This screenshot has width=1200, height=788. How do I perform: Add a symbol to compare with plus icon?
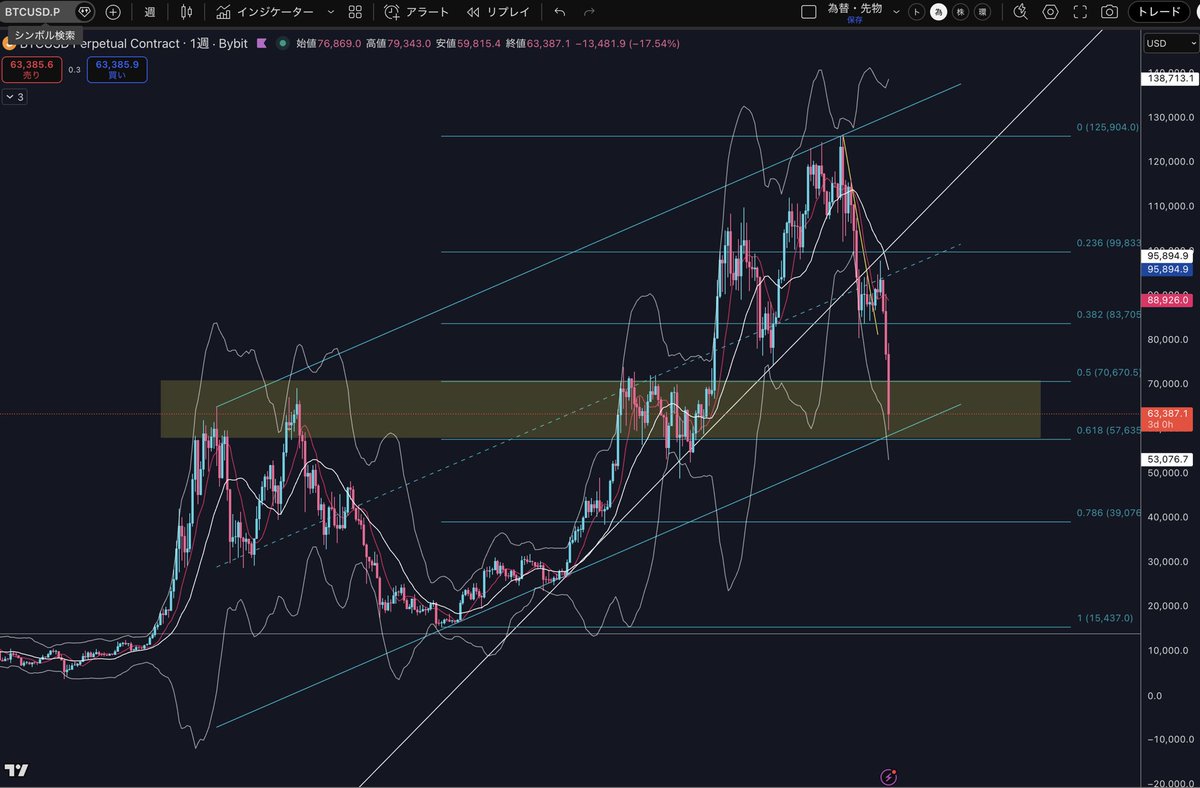[x=113, y=12]
